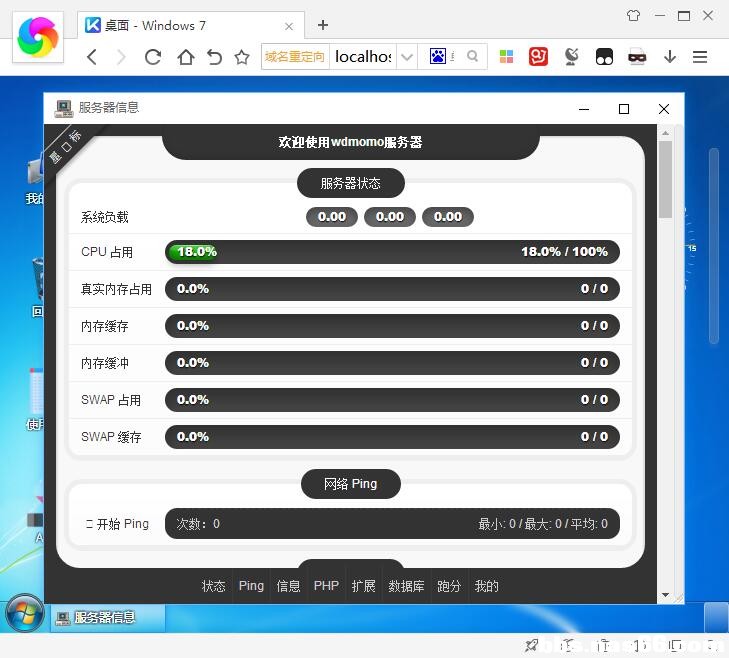Click the scroll down arrow in server window
Viewport: 729px width, 658px height.
[665, 595]
